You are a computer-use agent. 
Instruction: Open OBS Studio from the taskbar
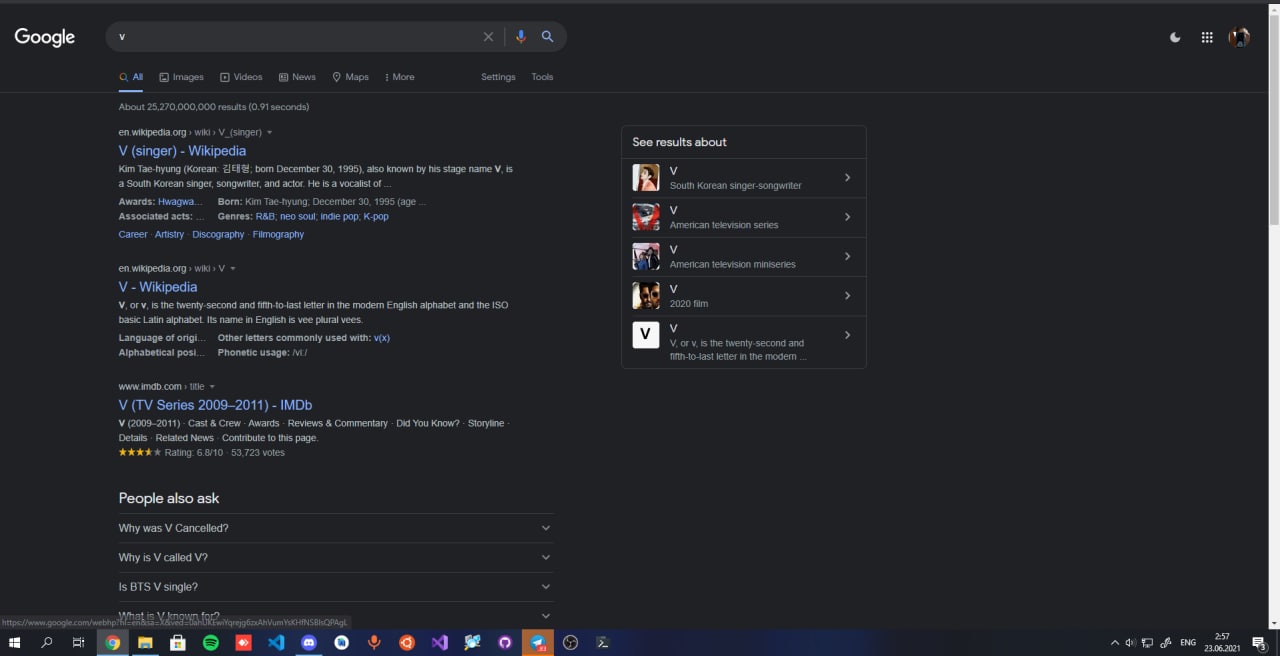tap(570, 643)
